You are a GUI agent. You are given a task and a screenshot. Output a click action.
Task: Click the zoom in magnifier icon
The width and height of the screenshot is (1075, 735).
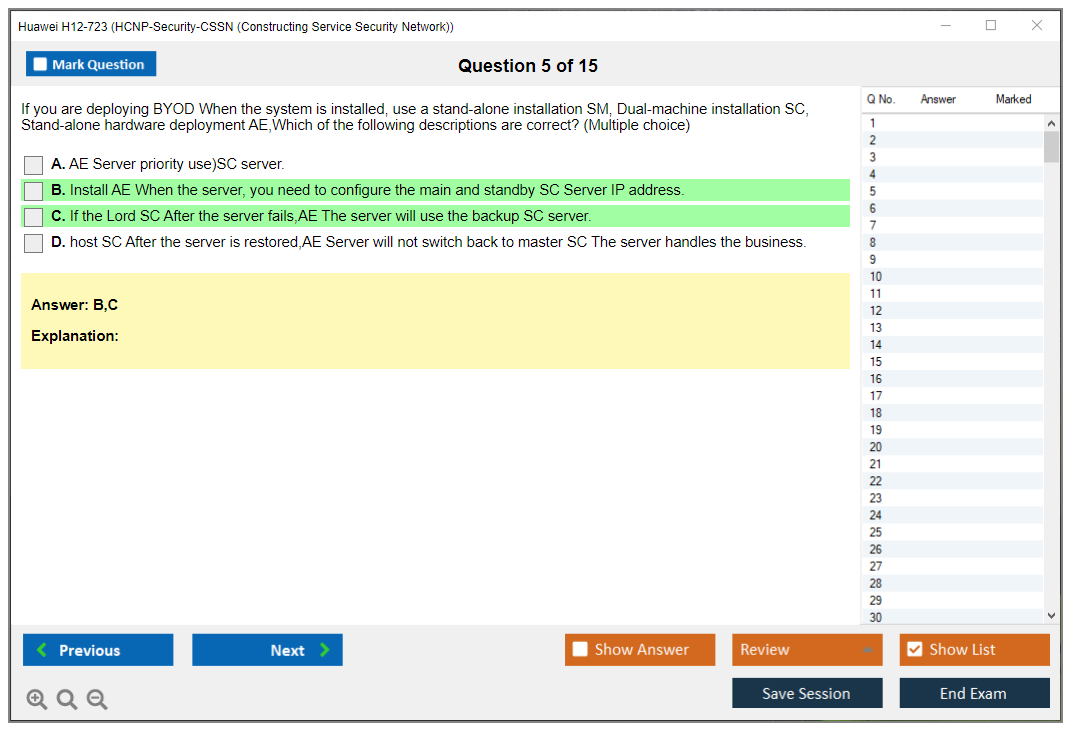coord(37,700)
